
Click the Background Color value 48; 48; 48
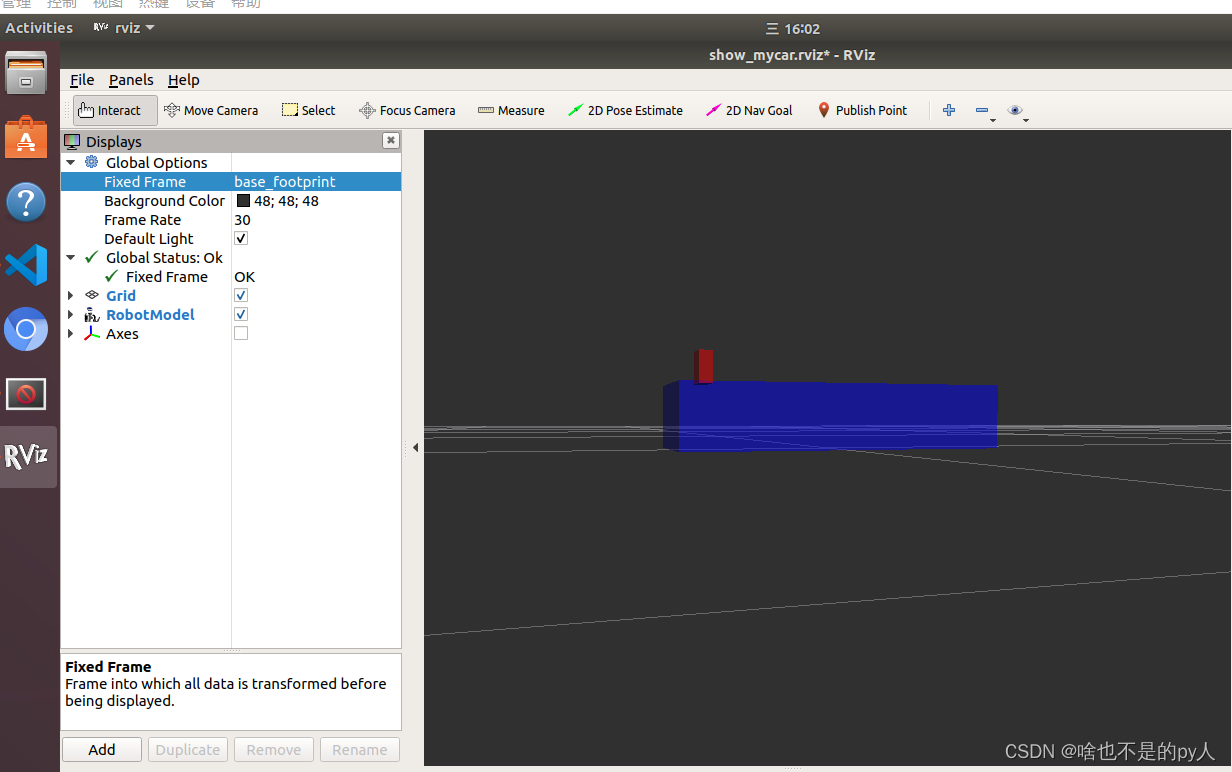(x=286, y=201)
